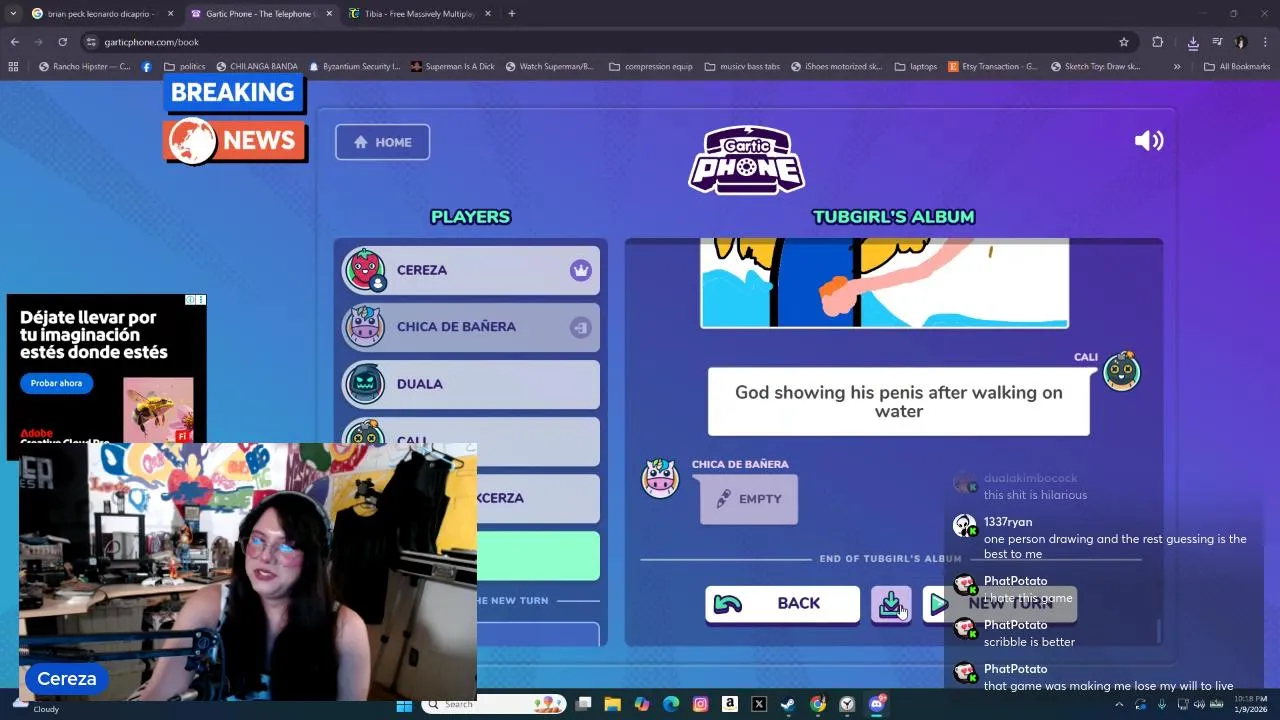Image resolution: width=1280 pixels, height=720 pixels.
Task: Click the Gartic Phone logo
Action: [747, 160]
